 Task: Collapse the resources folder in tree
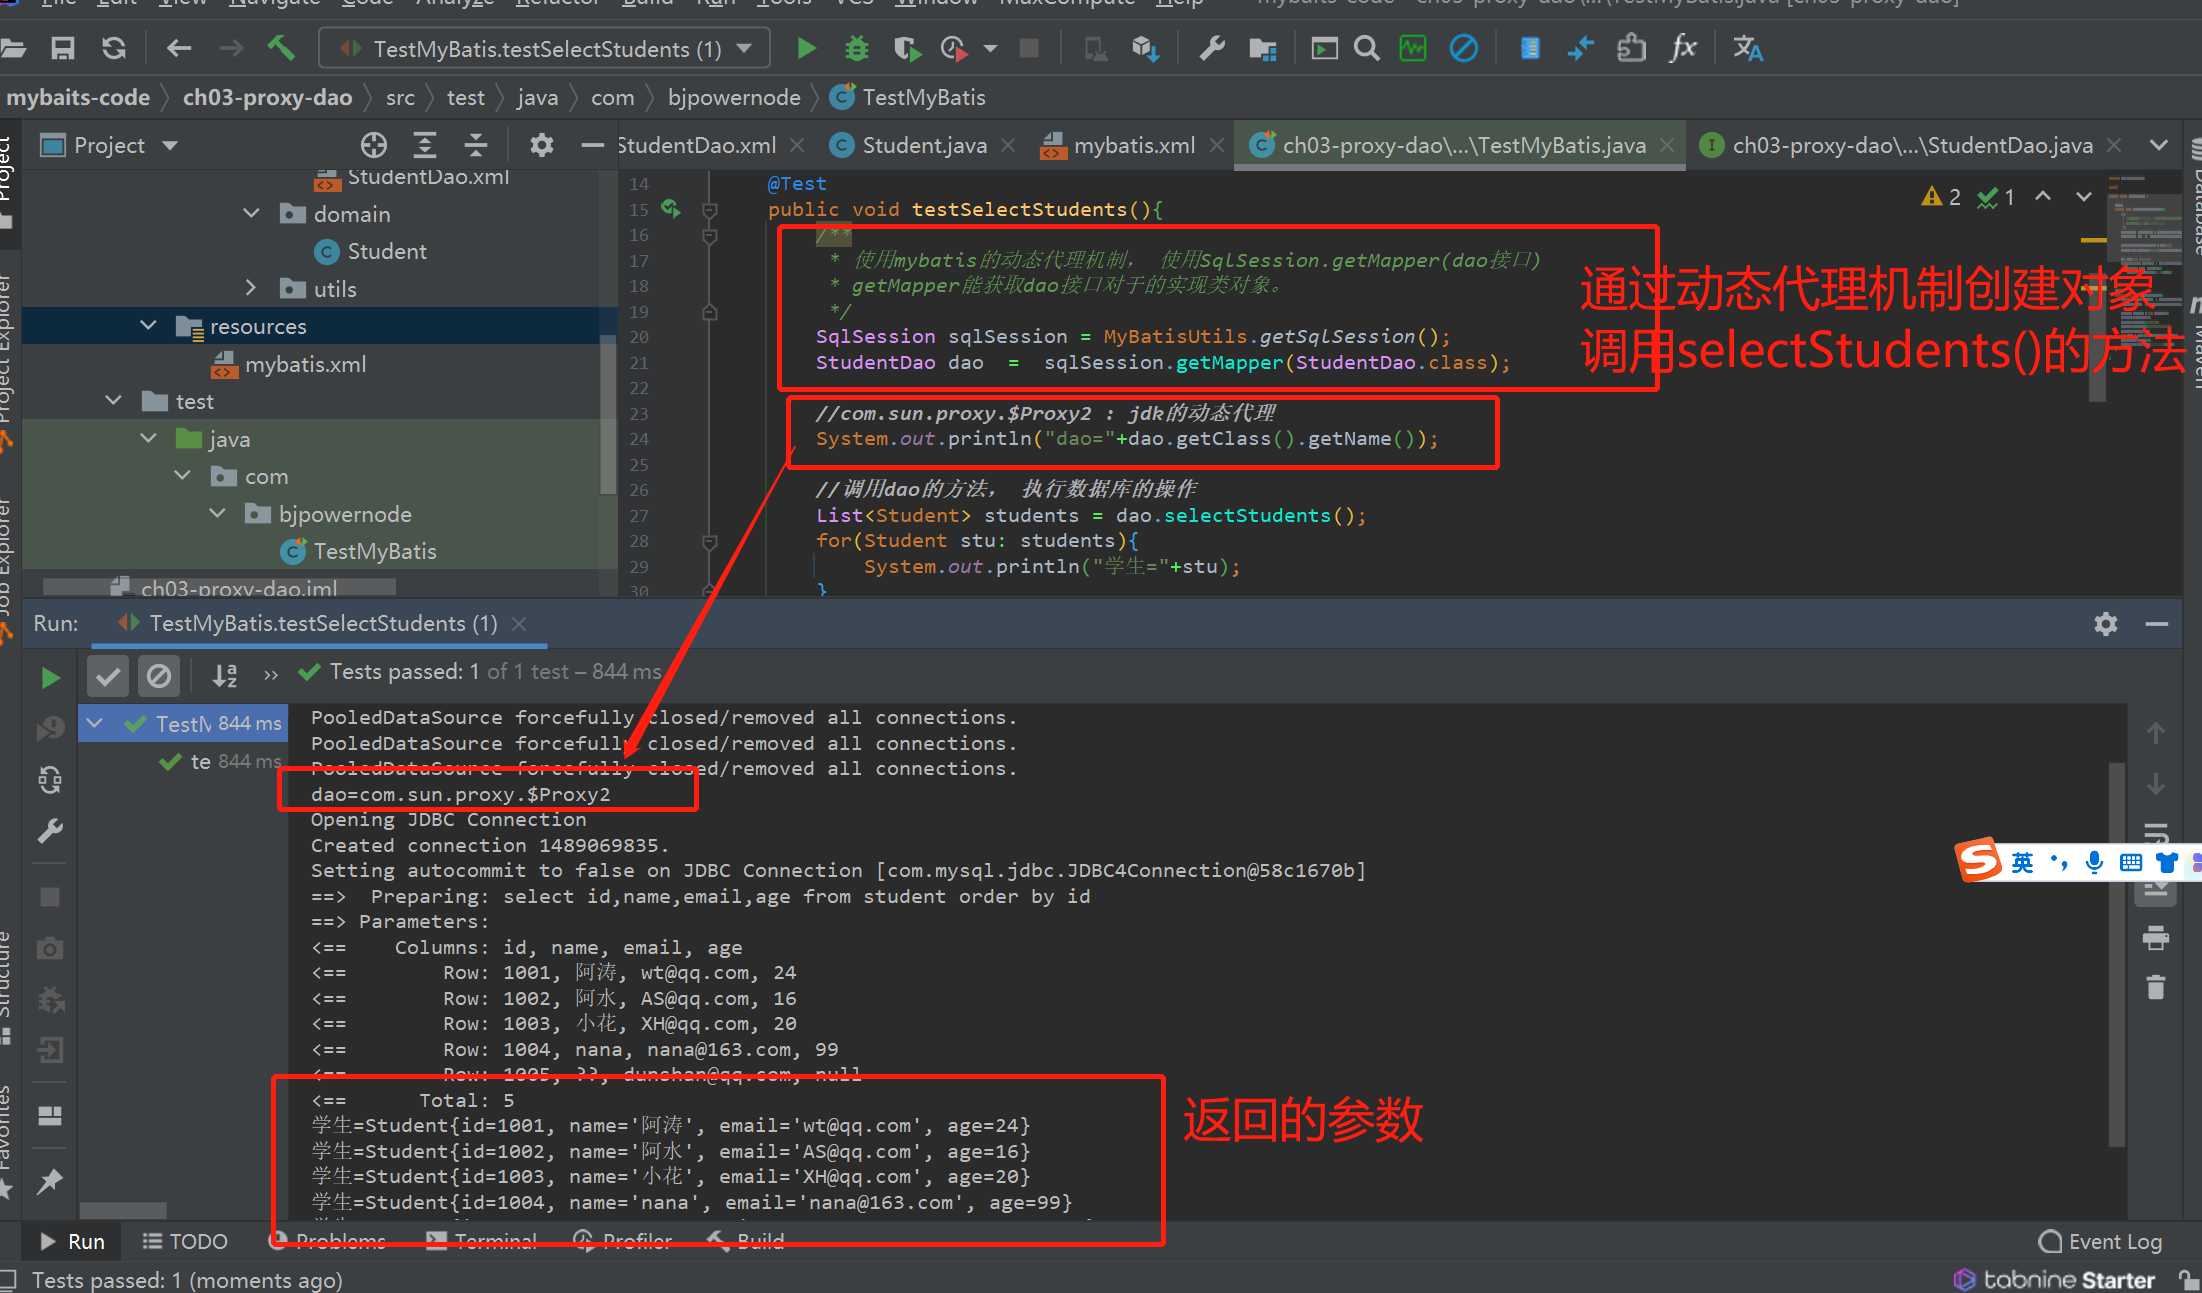(149, 326)
